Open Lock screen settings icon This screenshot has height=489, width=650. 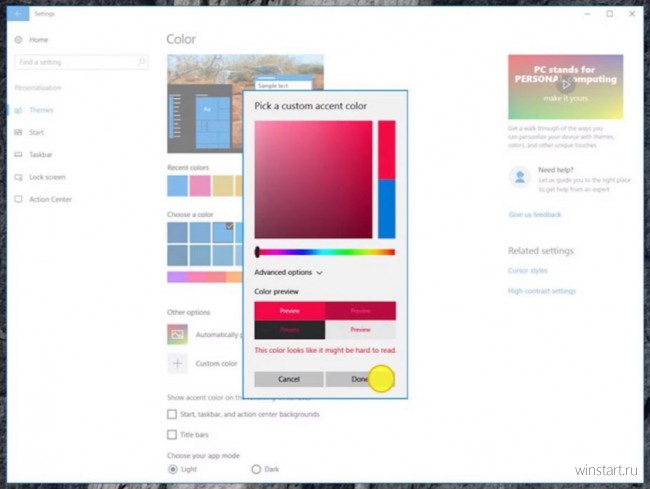pyautogui.click(x=19, y=177)
